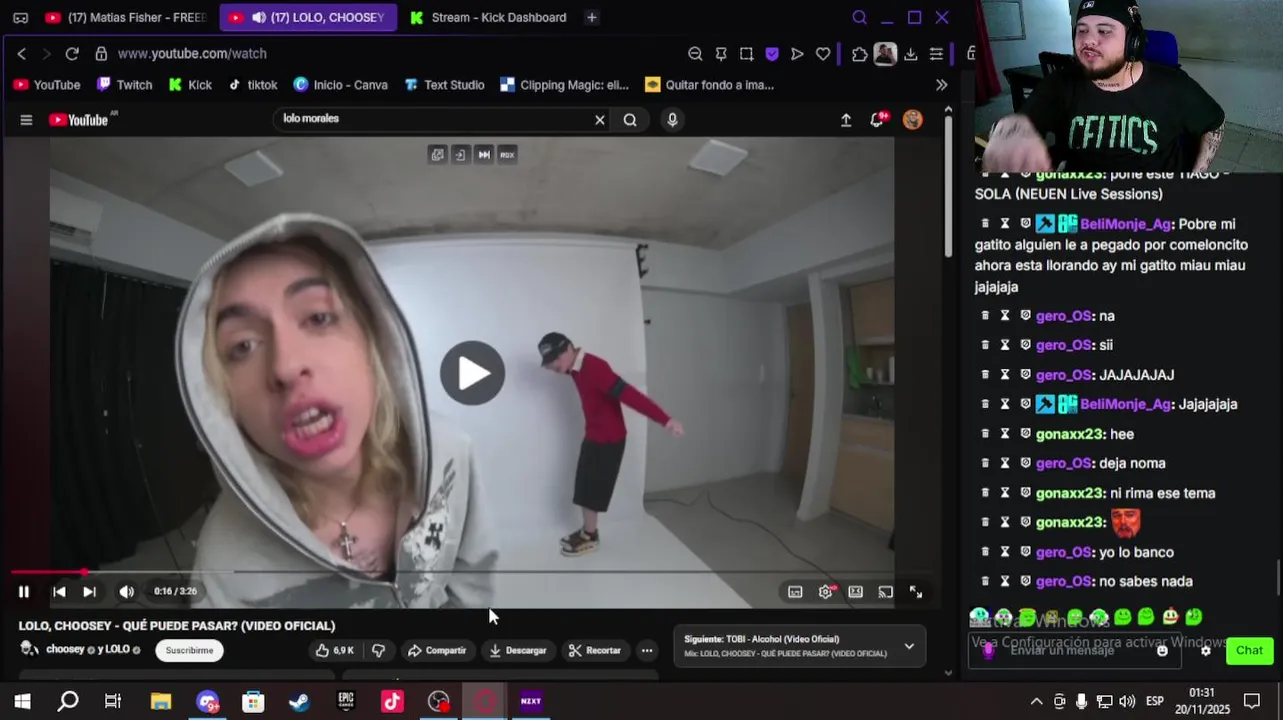Switch to theater mode view
The width and height of the screenshot is (1283, 720).
pyautogui.click(x=856, y=592)
